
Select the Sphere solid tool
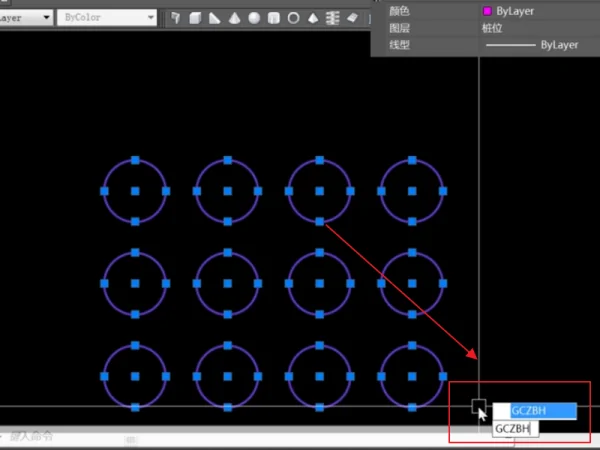[254, 18]
